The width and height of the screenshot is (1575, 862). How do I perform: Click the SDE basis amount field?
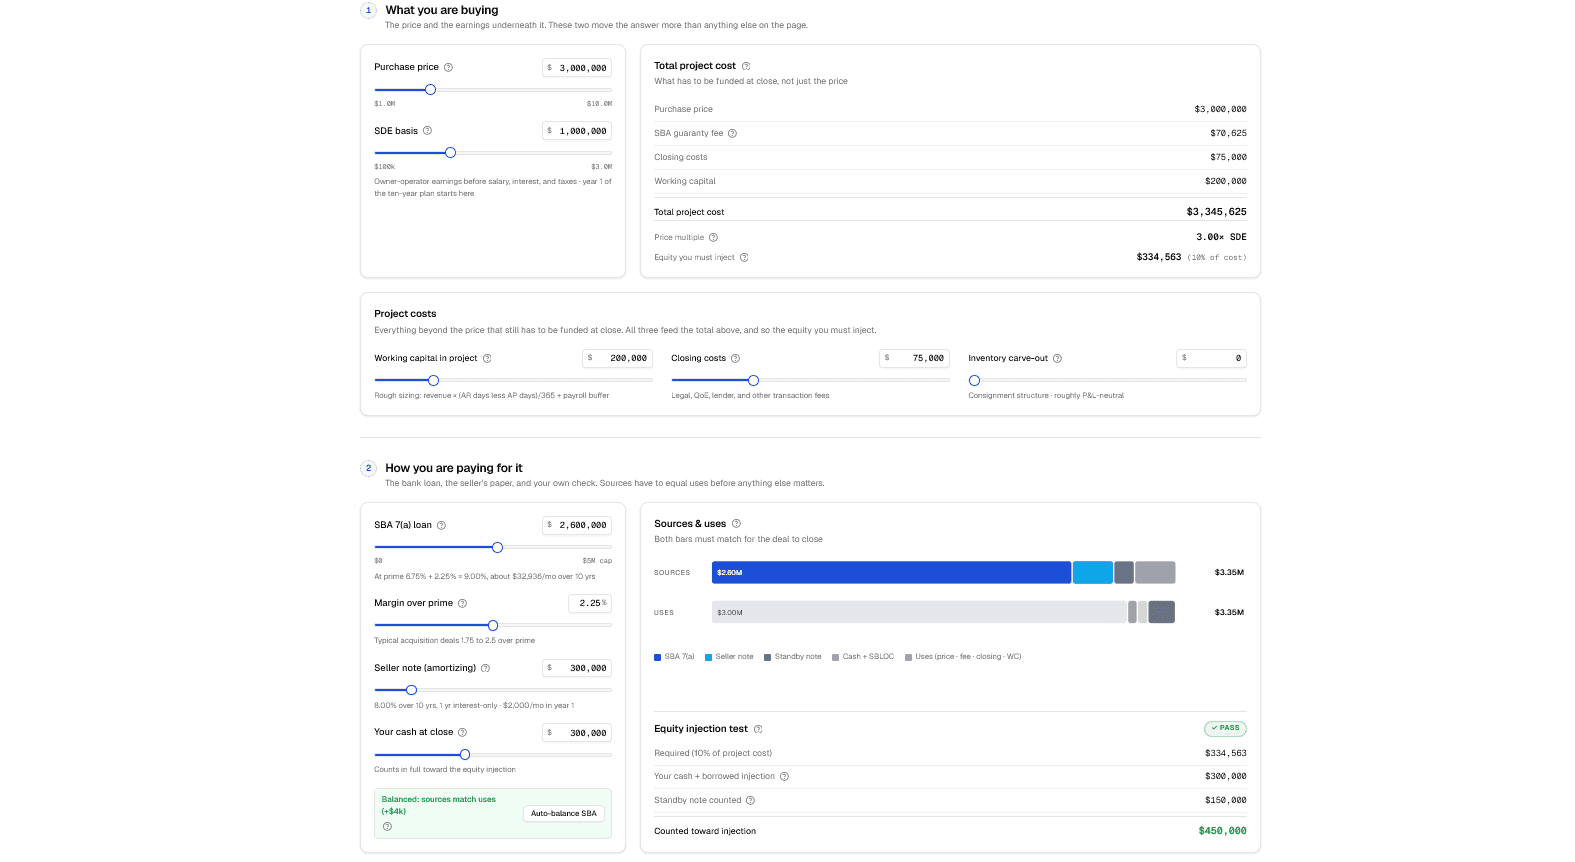[577, 131]
